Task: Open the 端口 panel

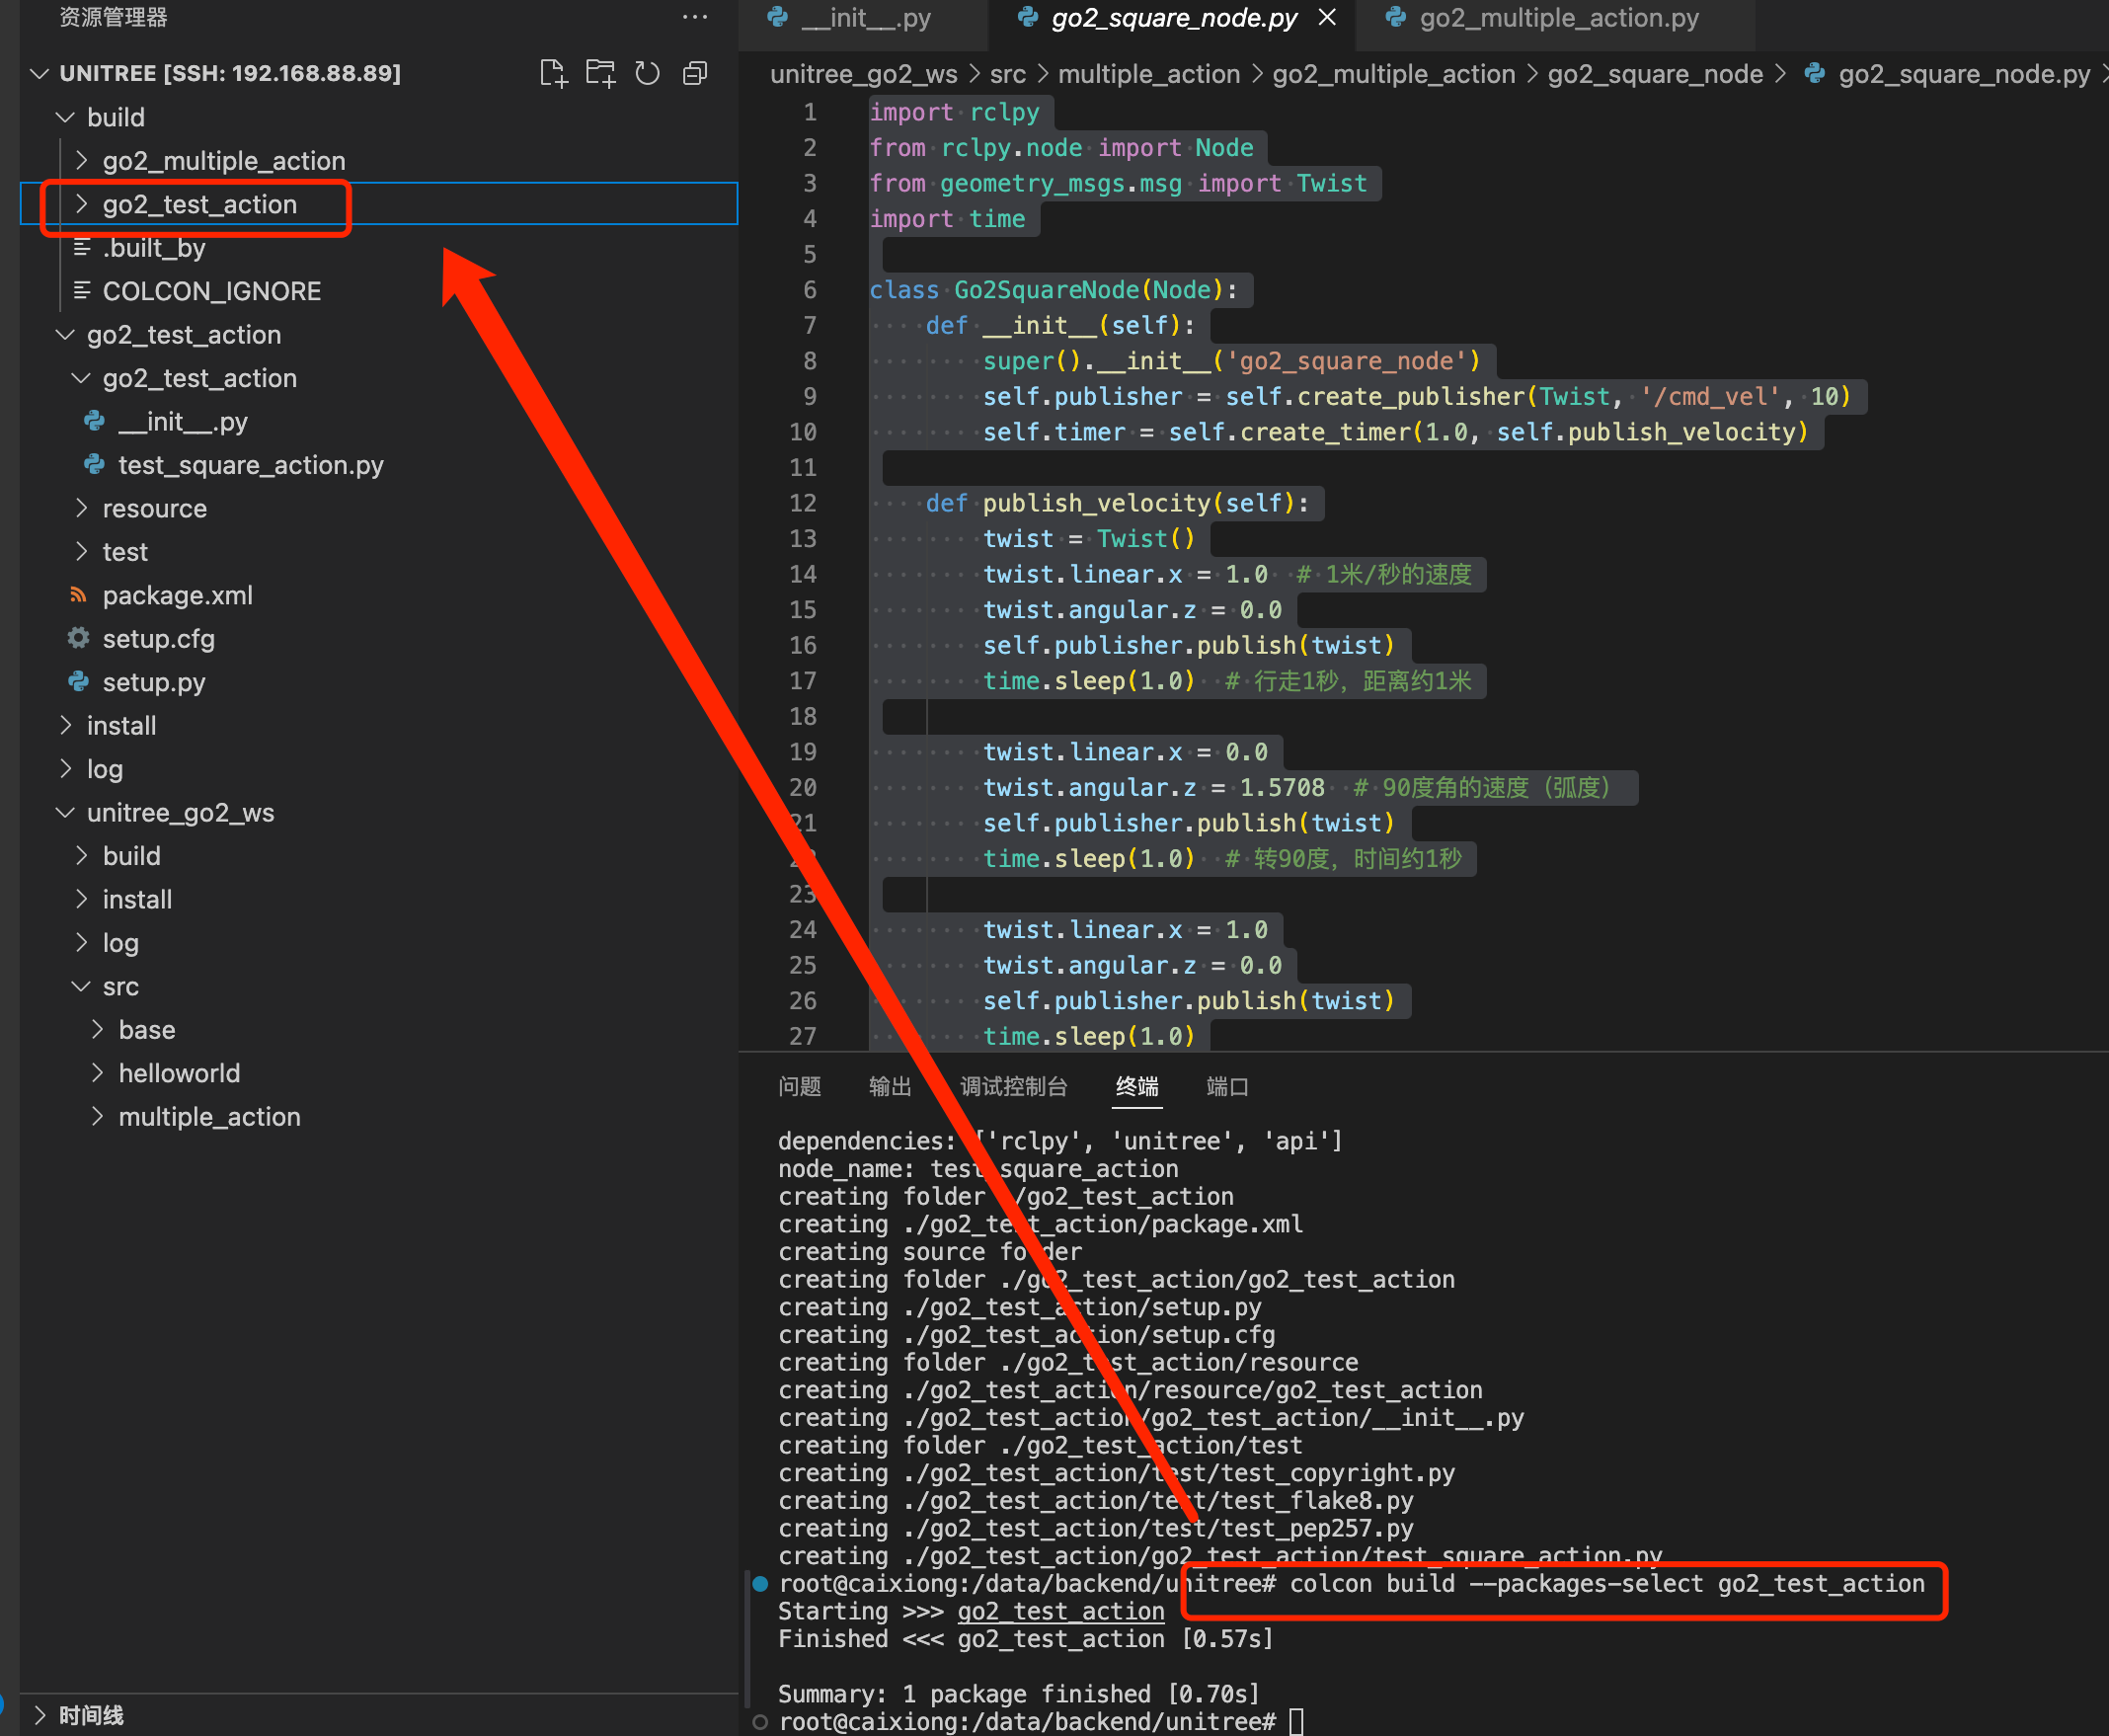Action: coord(1226,1087)
